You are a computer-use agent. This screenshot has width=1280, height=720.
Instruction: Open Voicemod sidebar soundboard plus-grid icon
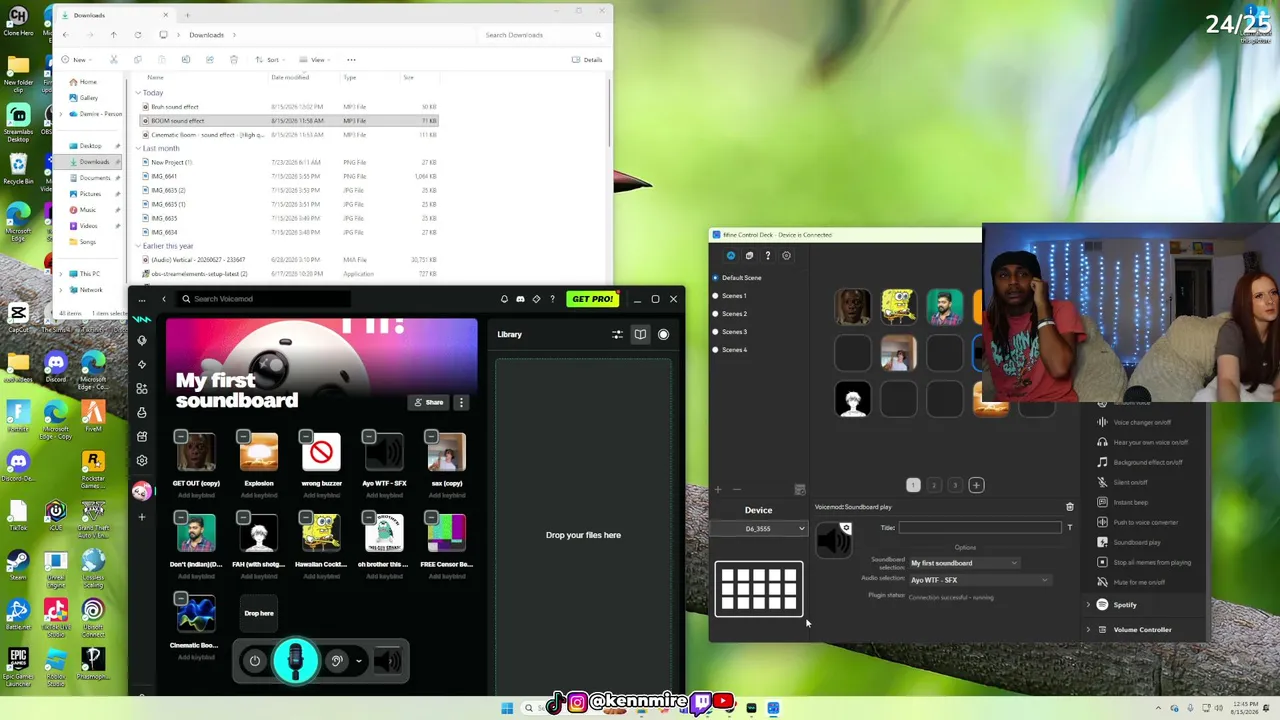142,389
